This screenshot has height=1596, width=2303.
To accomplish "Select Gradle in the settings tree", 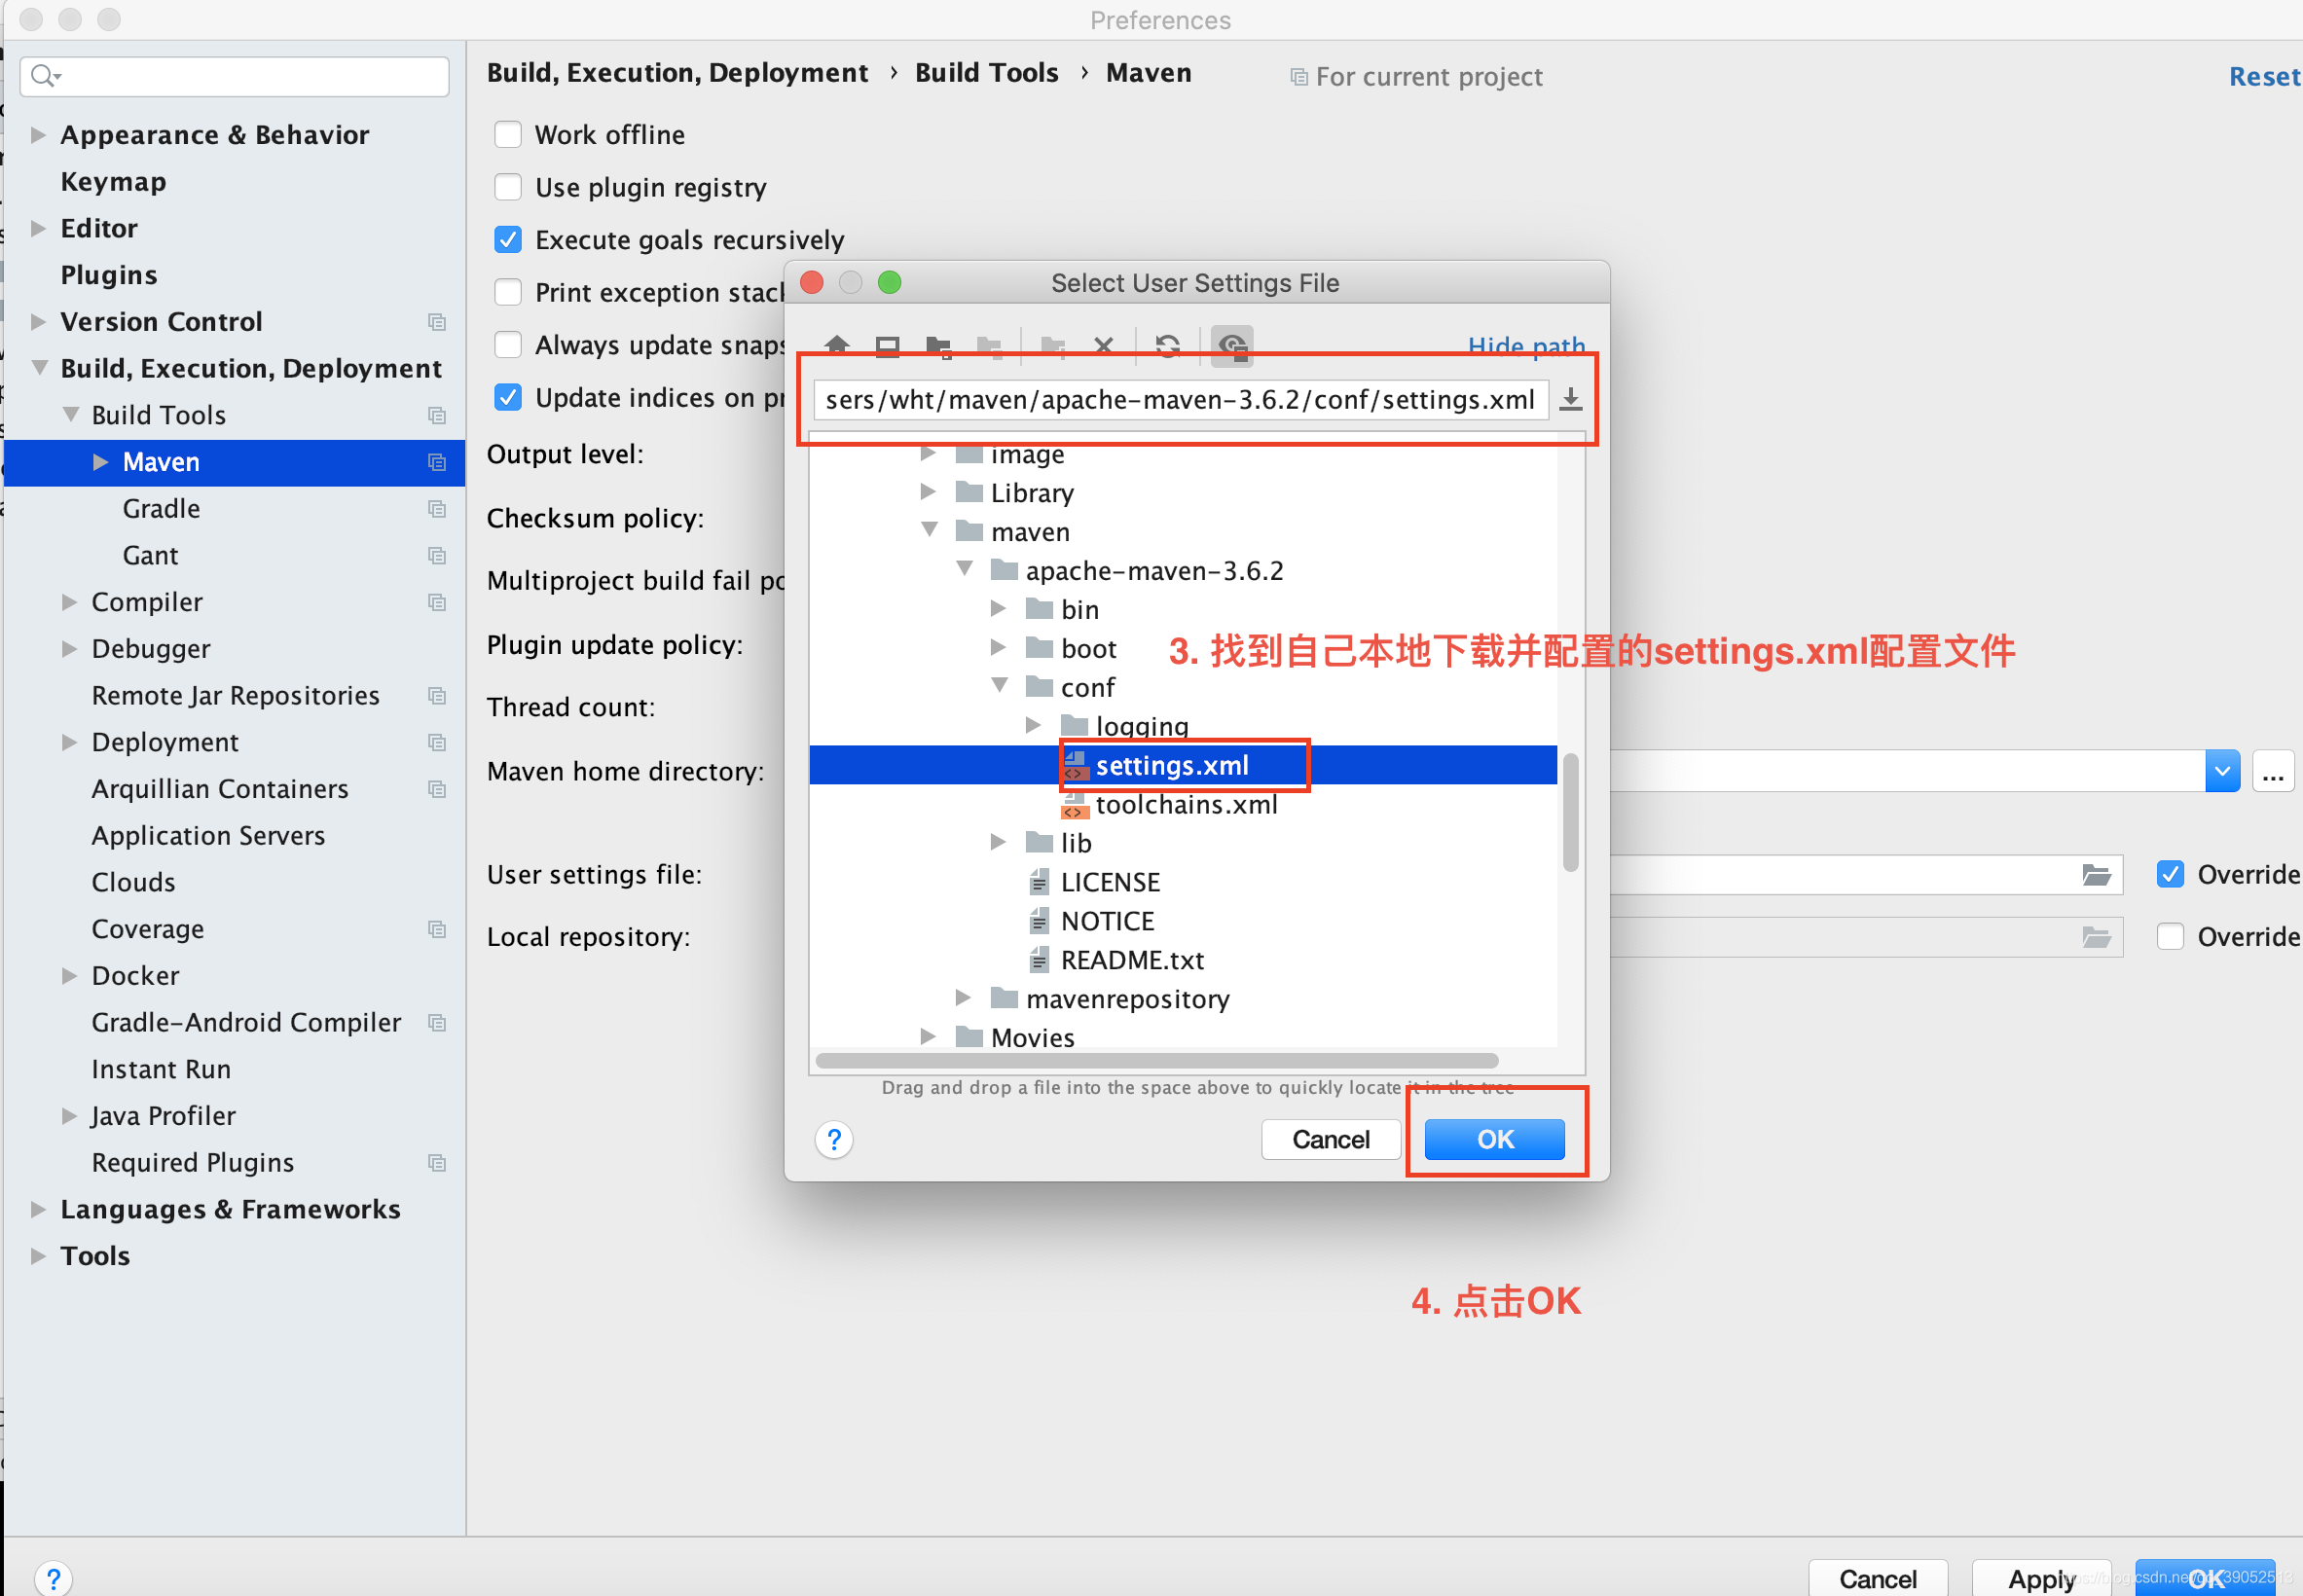I will pyautogui.click(x=161, y=508).
